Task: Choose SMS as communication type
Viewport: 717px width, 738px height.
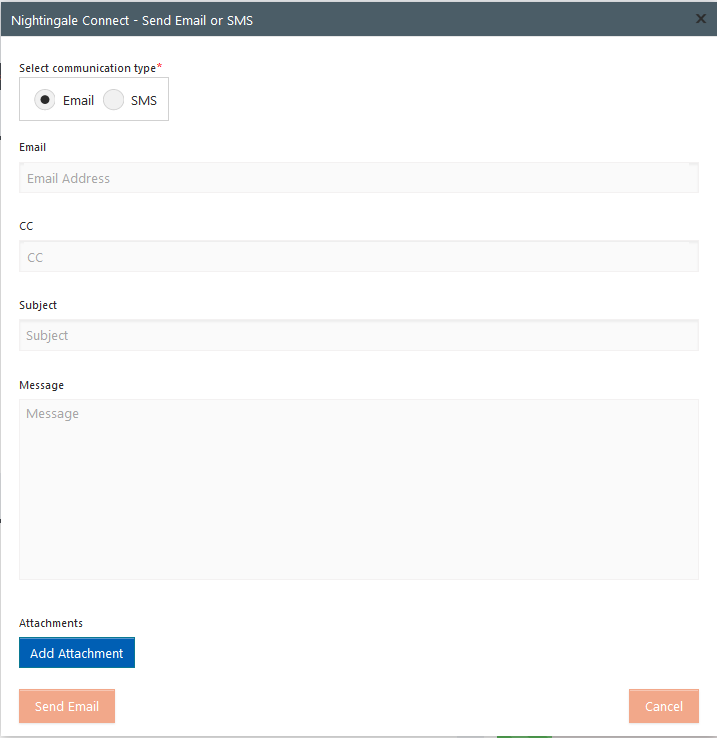Action: point(113,100)
